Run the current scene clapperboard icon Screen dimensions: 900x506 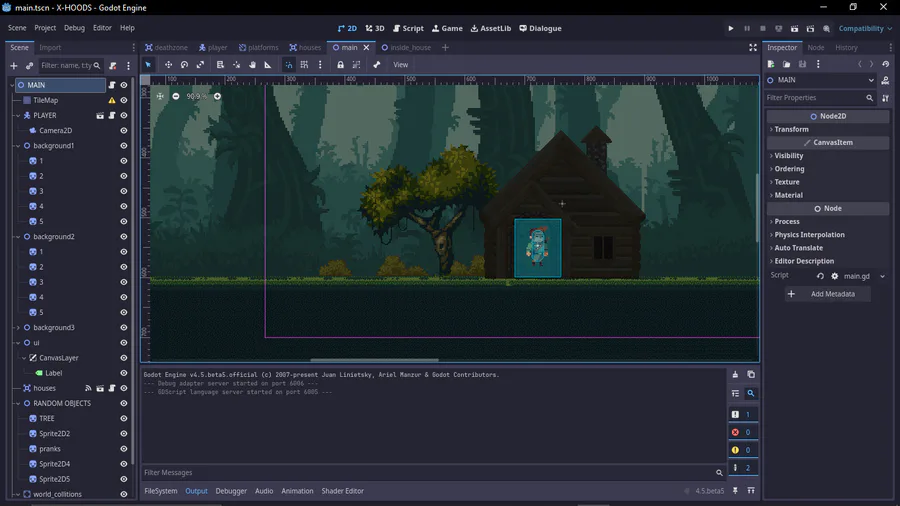click(x=794, y=28)
